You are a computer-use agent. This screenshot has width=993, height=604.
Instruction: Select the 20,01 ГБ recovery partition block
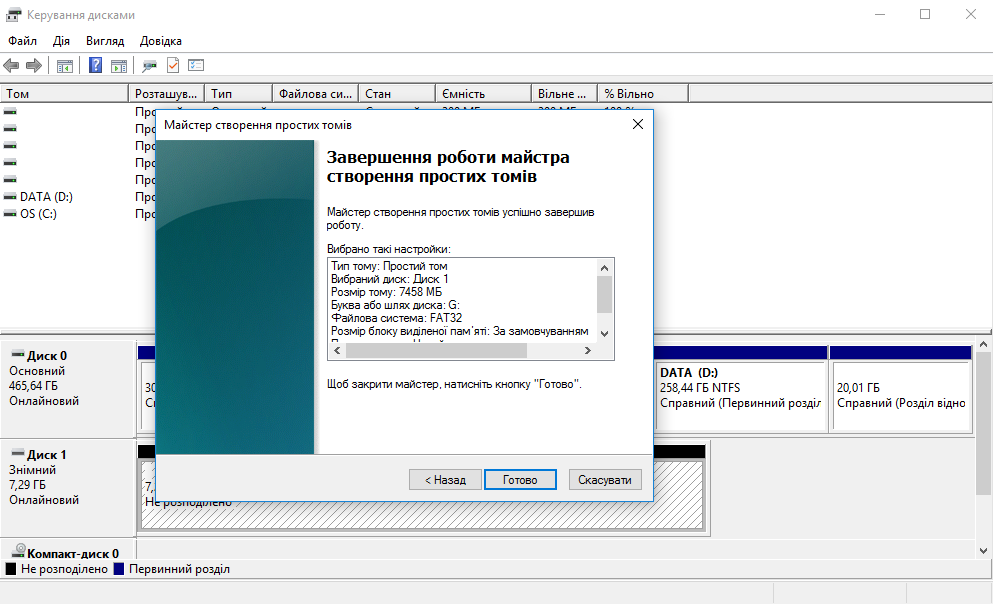[x=900, y=395]
